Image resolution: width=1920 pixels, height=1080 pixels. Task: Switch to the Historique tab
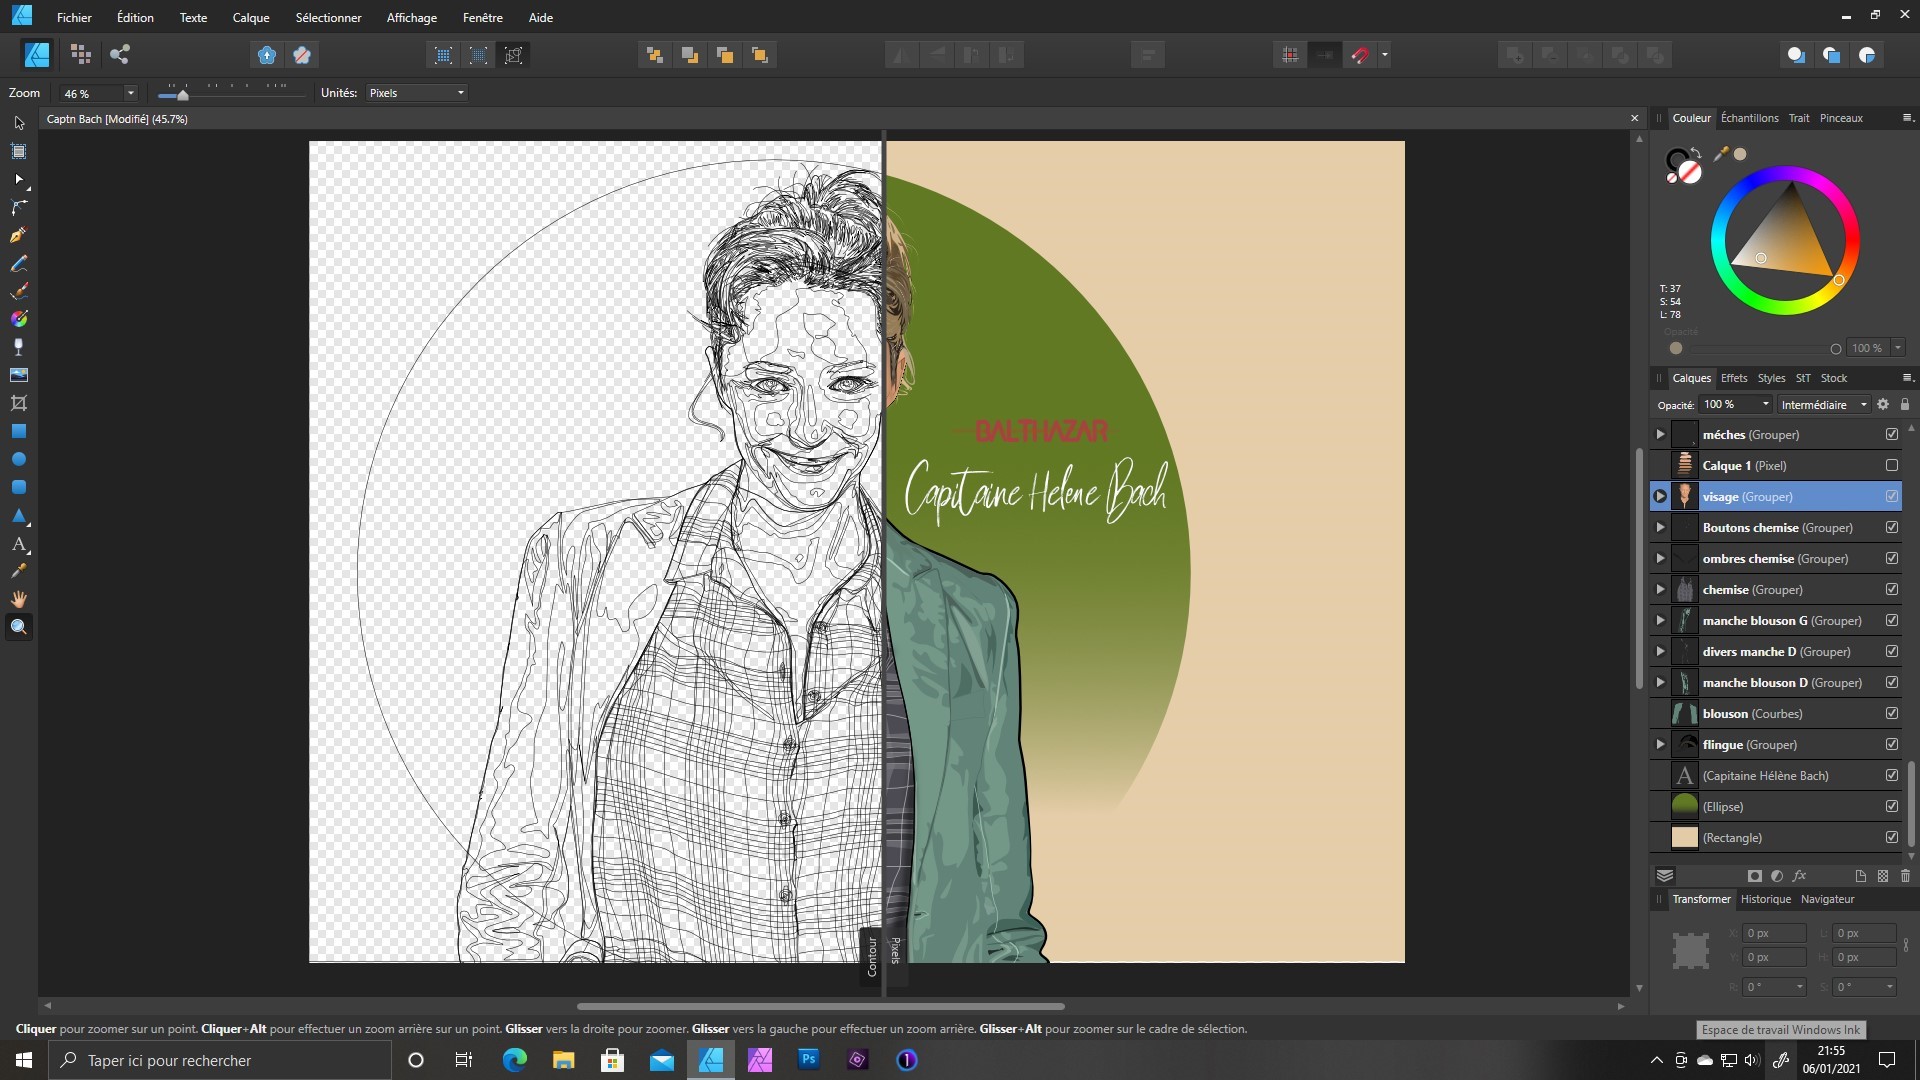1765,899
